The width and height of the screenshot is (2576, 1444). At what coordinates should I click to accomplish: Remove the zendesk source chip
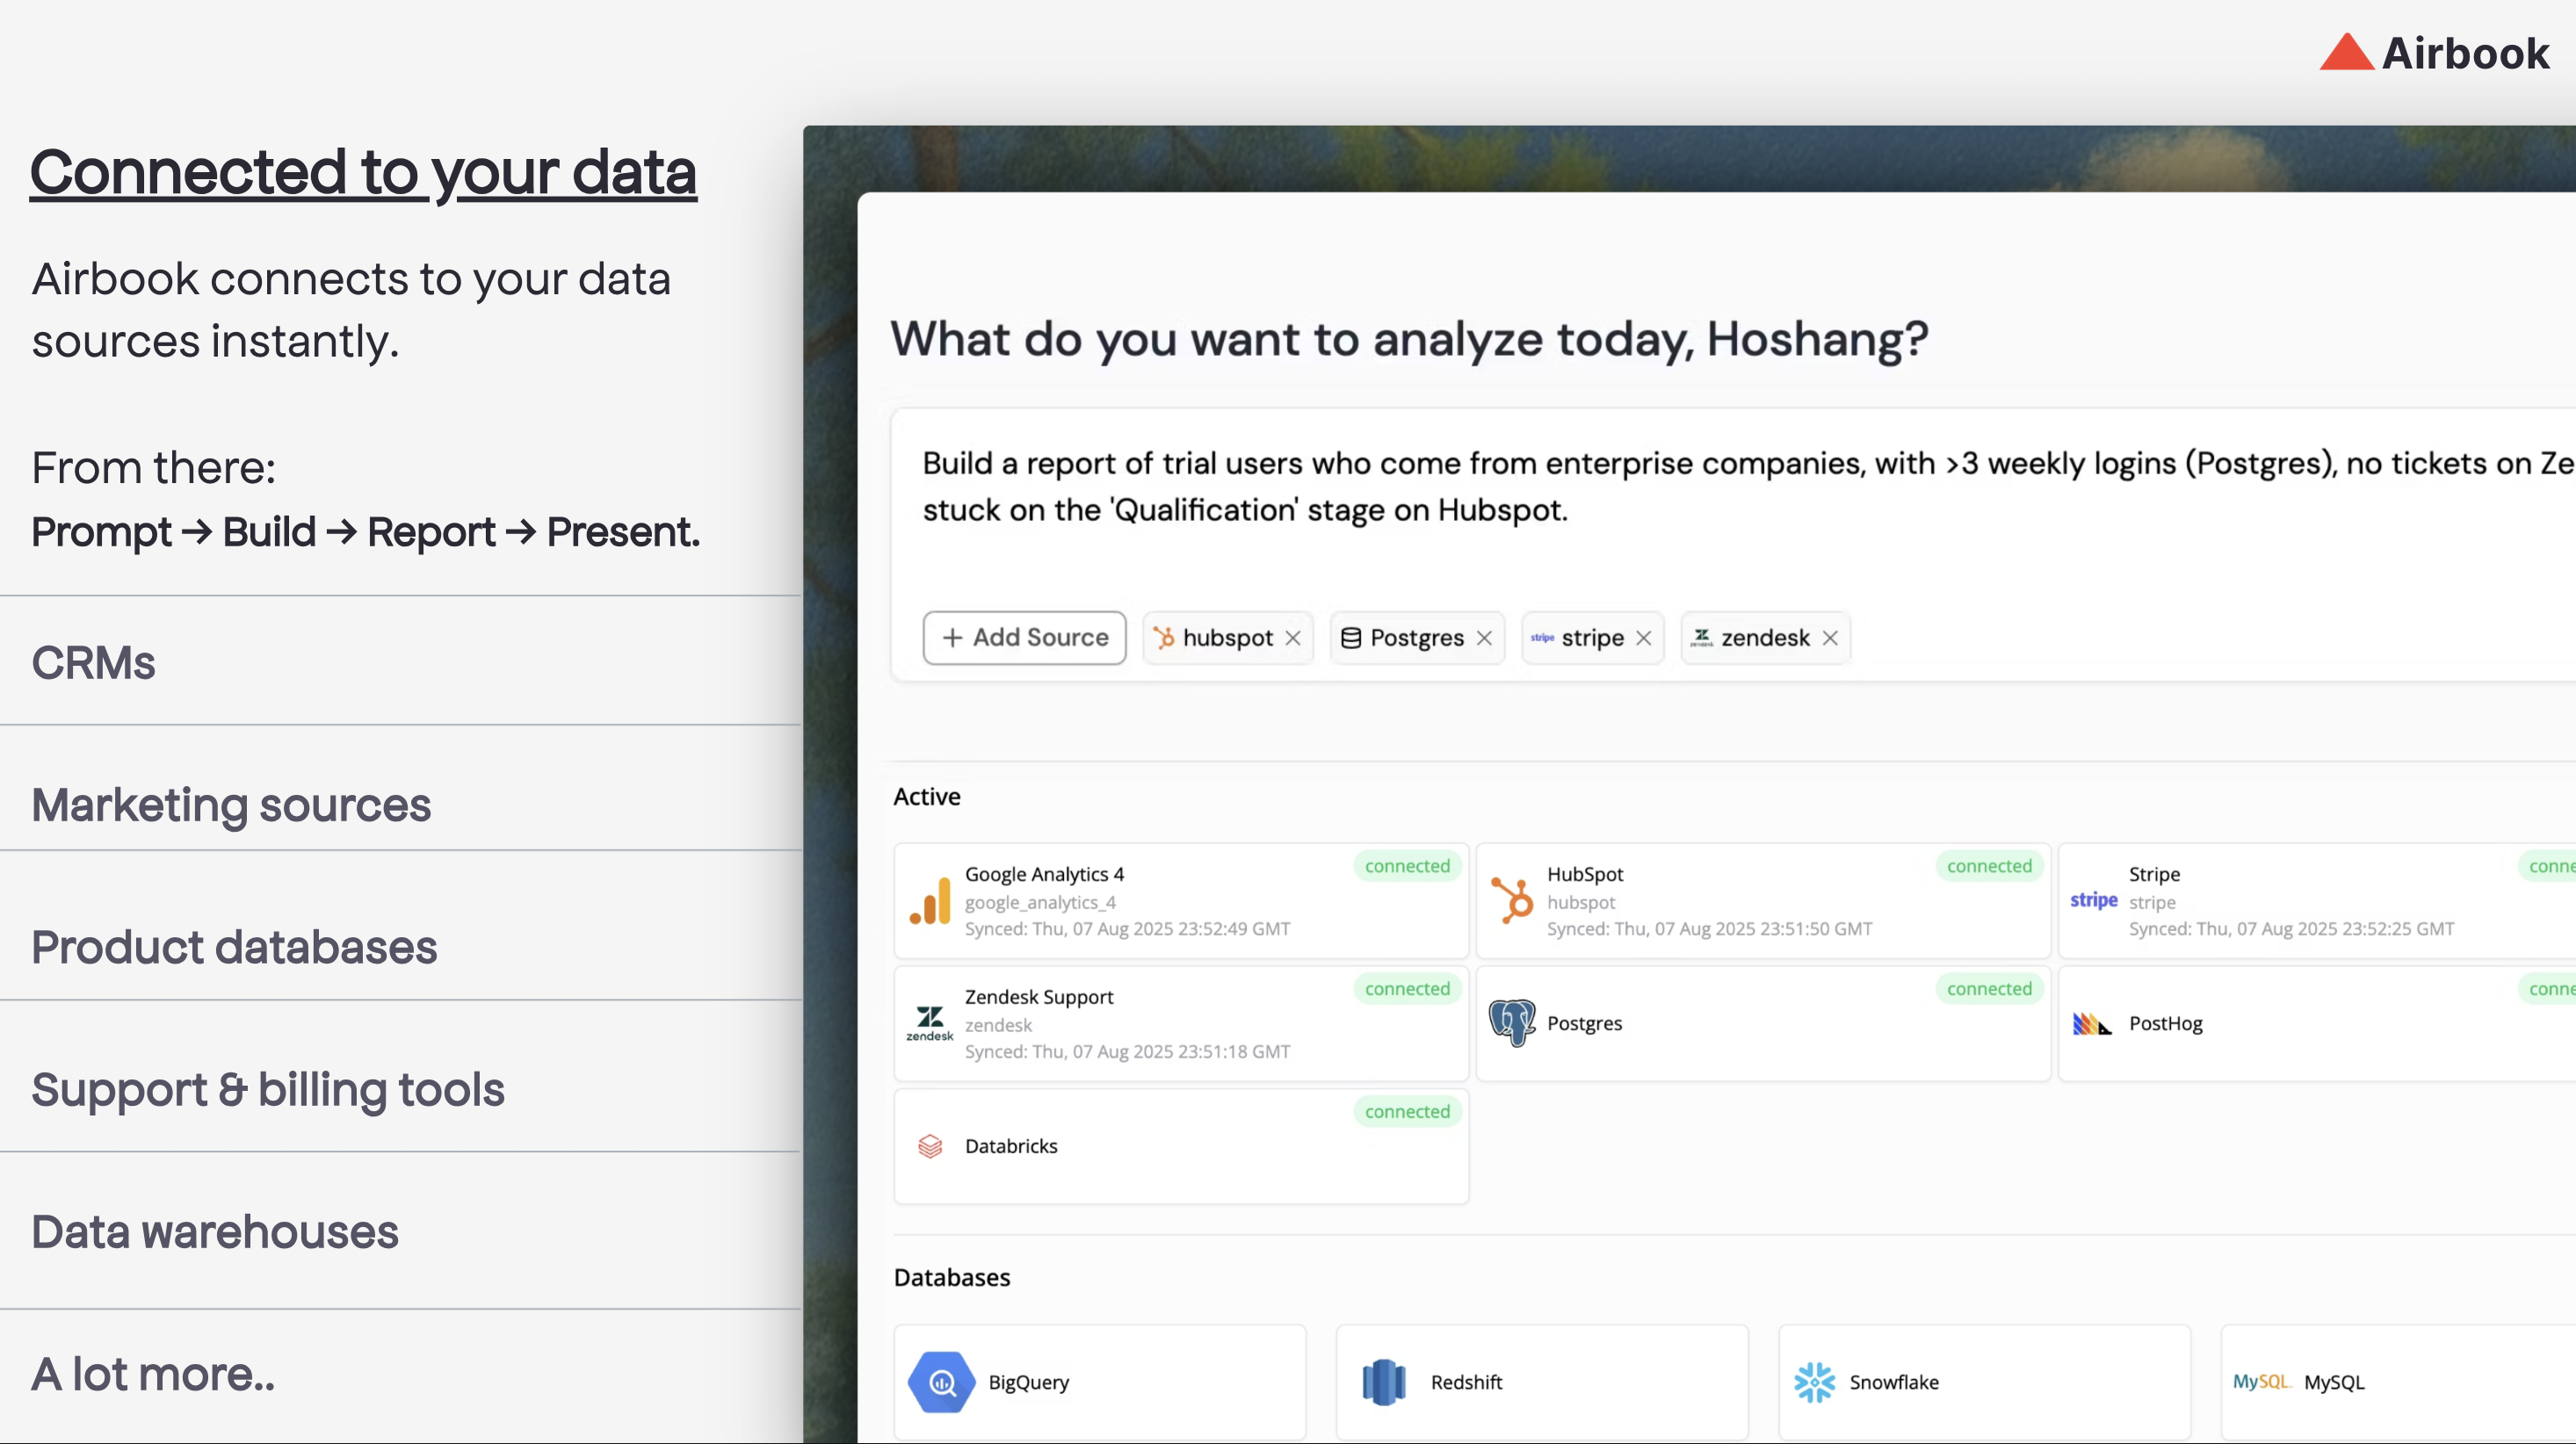[1831, 638]
